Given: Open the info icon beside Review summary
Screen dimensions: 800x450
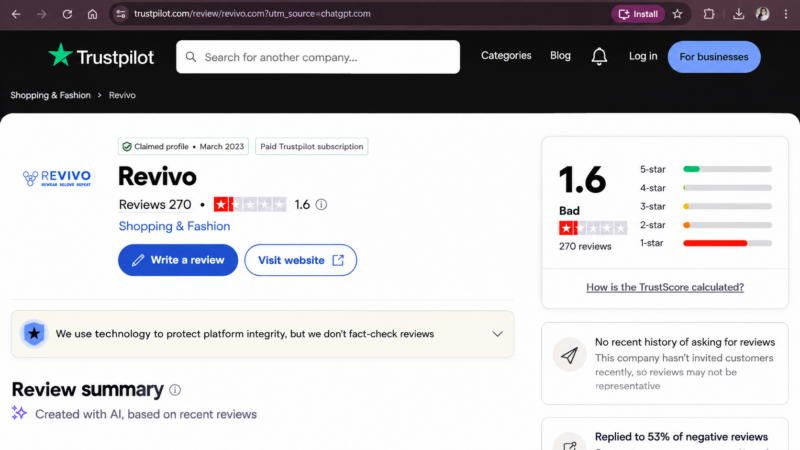Looking at the screenshot, I should [x=175, y=390].
